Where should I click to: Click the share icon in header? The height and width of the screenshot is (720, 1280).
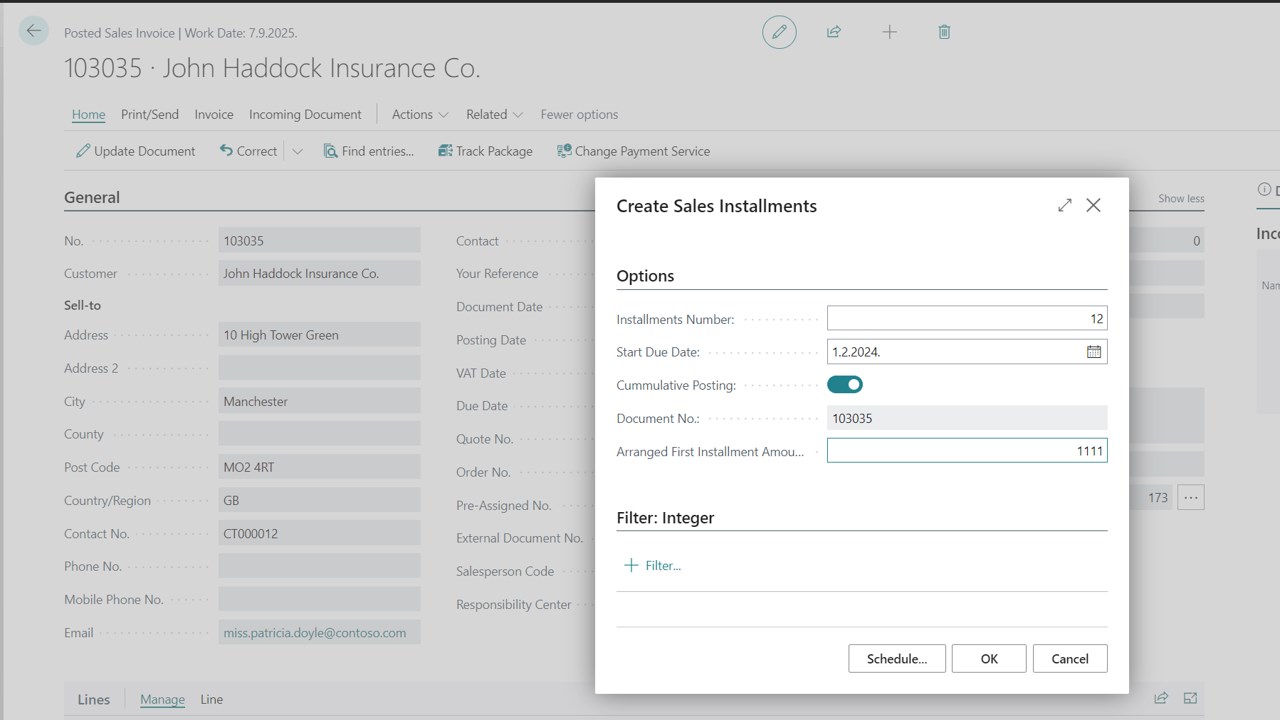834,32
